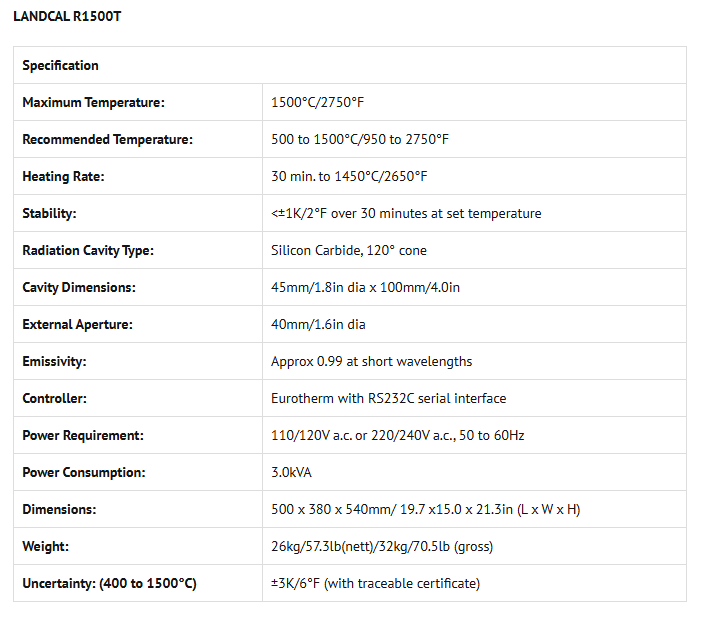This screenshot has width=707, height=624.
Task: Click the Emissivity row label
Action: point(54,361)
